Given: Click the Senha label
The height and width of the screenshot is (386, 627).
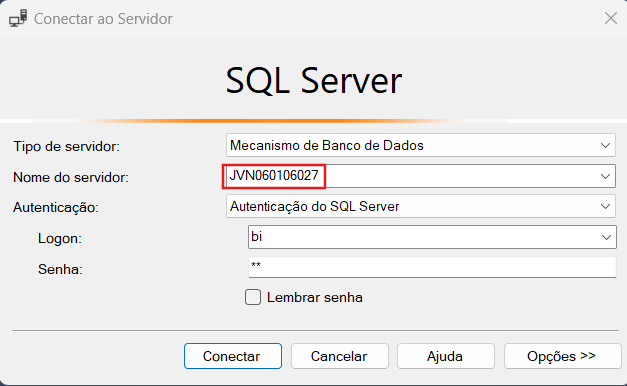Looking at the screenshot, I should point(60,269).
